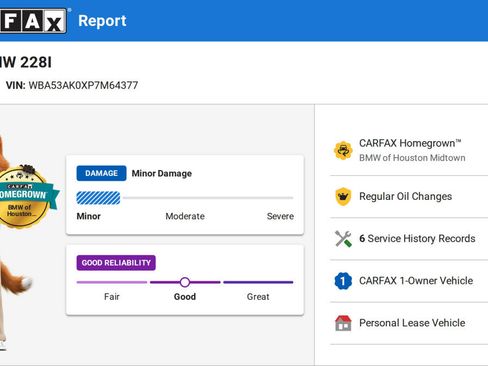Click the Moderate label under damage bar
Image resolution: width=488 pixels, height=366 pixels.
185,216
